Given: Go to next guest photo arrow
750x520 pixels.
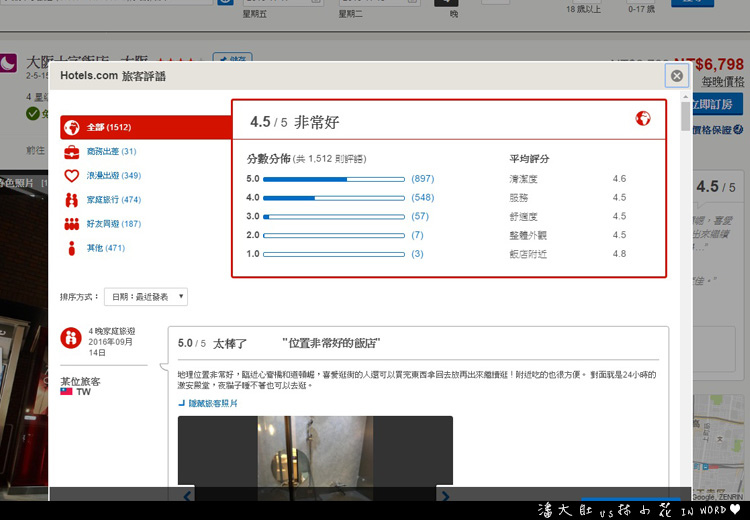Looking at the screenshot, I should click(445, 496).
